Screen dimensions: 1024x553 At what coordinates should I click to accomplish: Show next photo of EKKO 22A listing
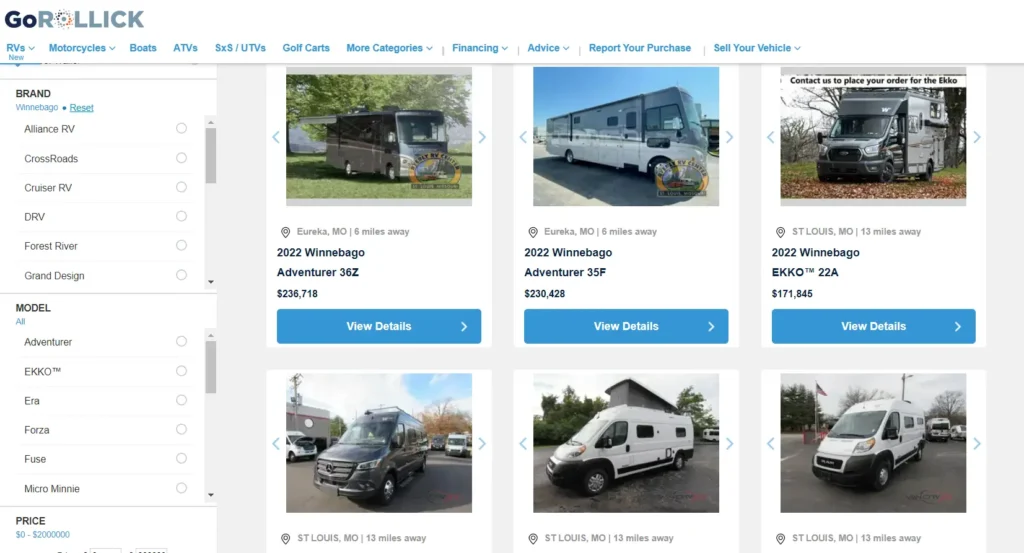(977, 137)
